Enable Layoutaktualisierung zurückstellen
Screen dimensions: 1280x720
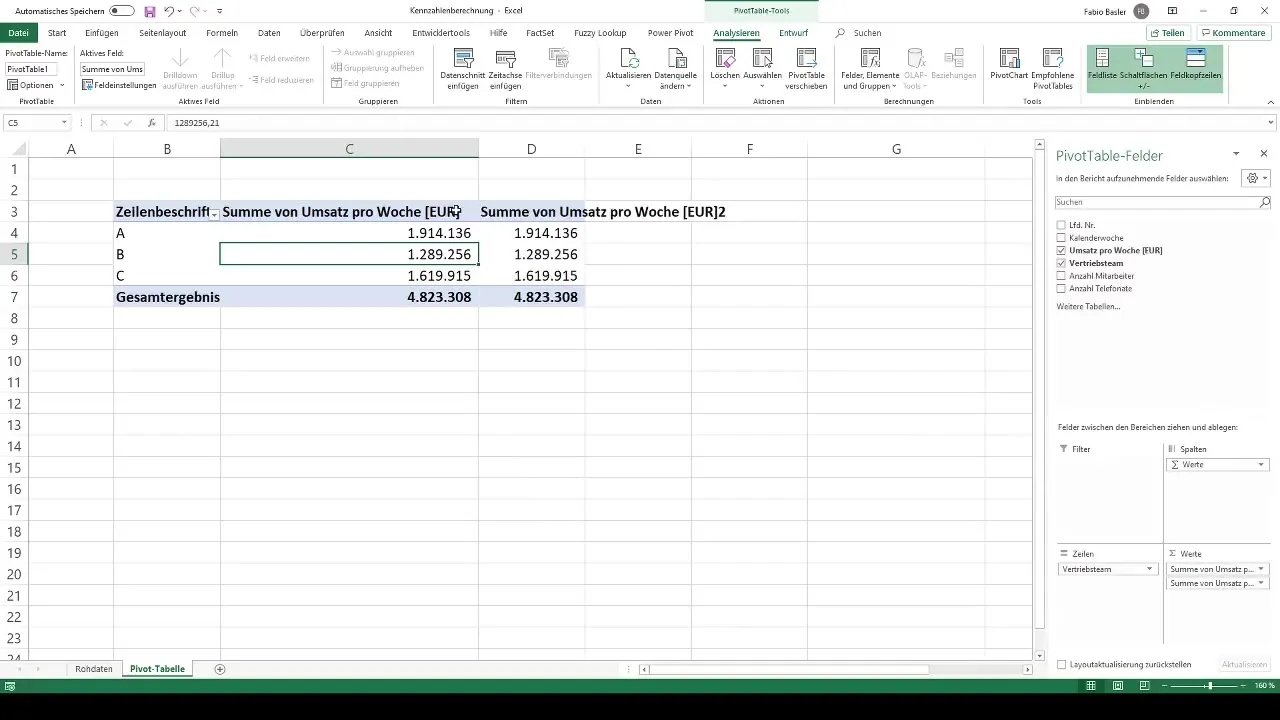point(1062,664)
